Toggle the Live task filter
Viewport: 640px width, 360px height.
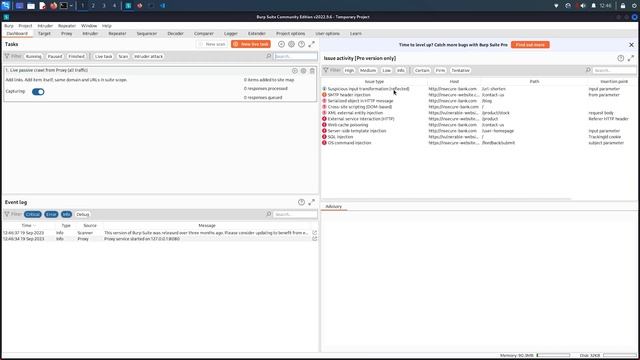[104, 56]
